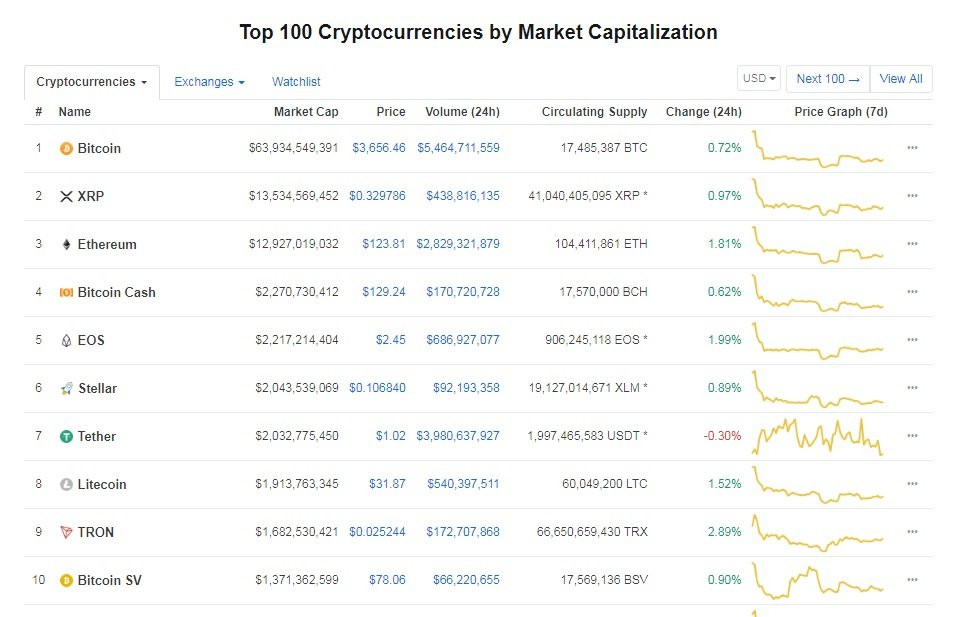Click the TRON red logo icon
Image resolution: width=965 pixels, height=617 pixels.
[67, 532]
